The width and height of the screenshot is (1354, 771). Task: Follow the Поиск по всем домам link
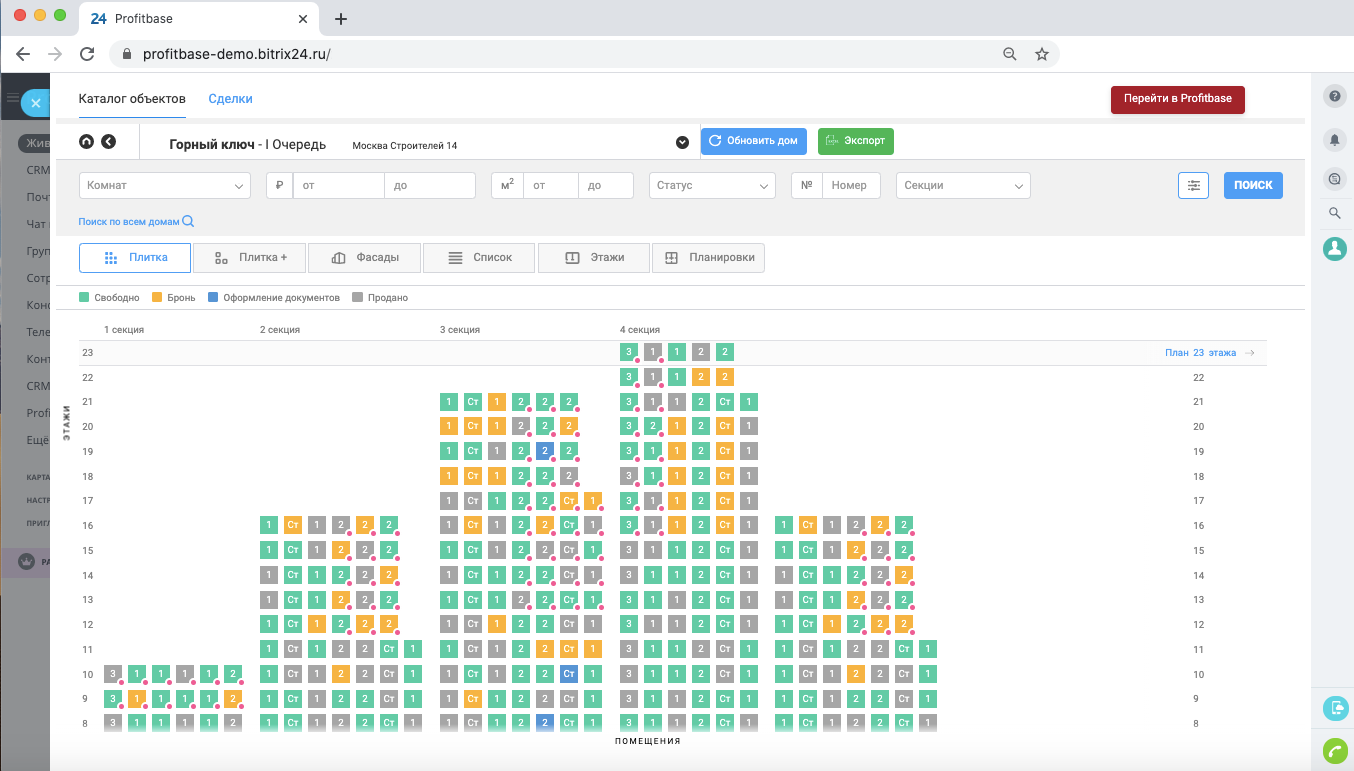coord(136,221)
